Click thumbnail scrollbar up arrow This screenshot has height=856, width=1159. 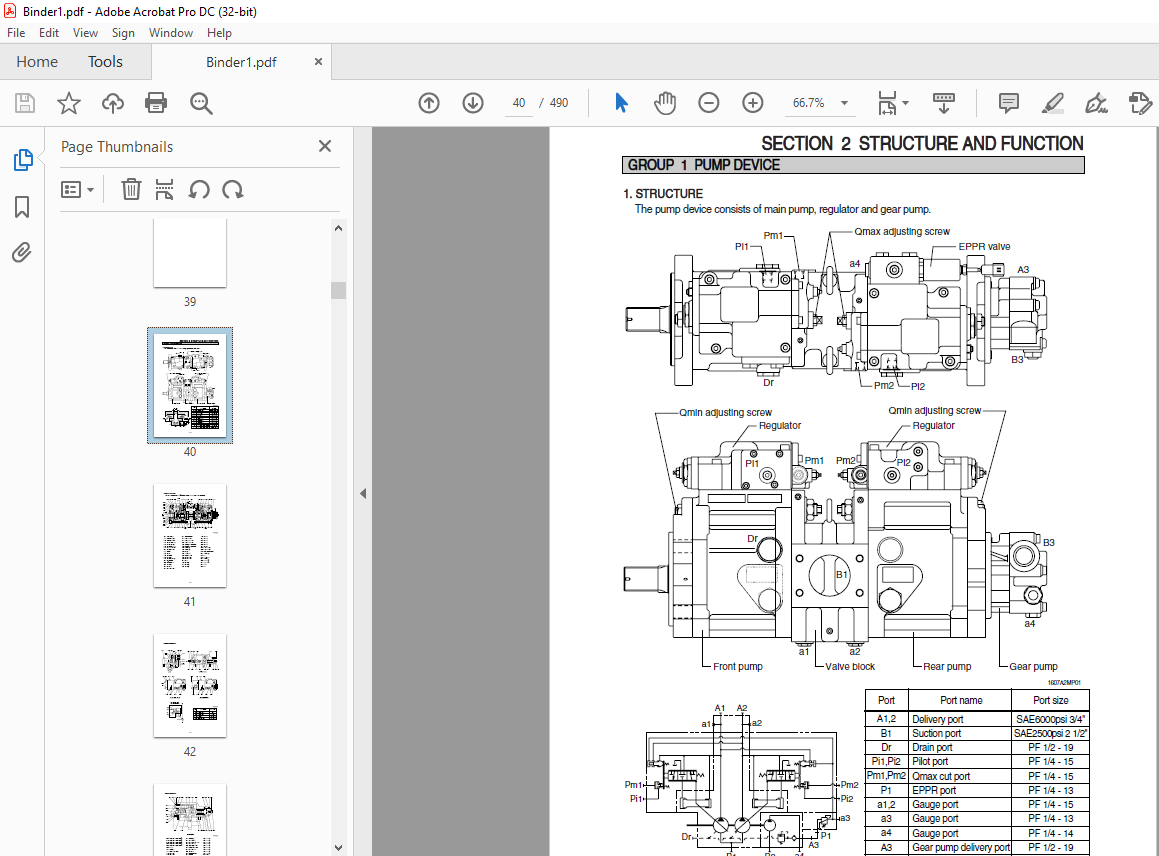pos(339,228)
